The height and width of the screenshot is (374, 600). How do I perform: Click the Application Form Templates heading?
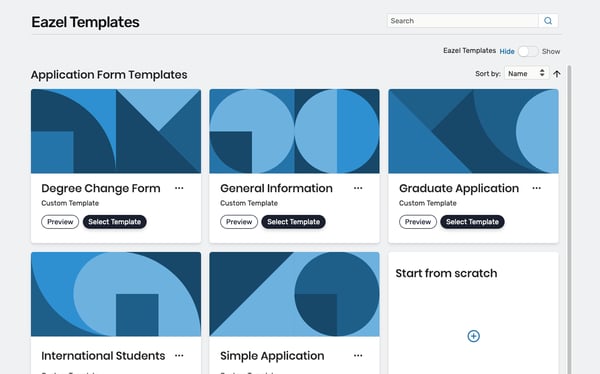click(109, 75)
